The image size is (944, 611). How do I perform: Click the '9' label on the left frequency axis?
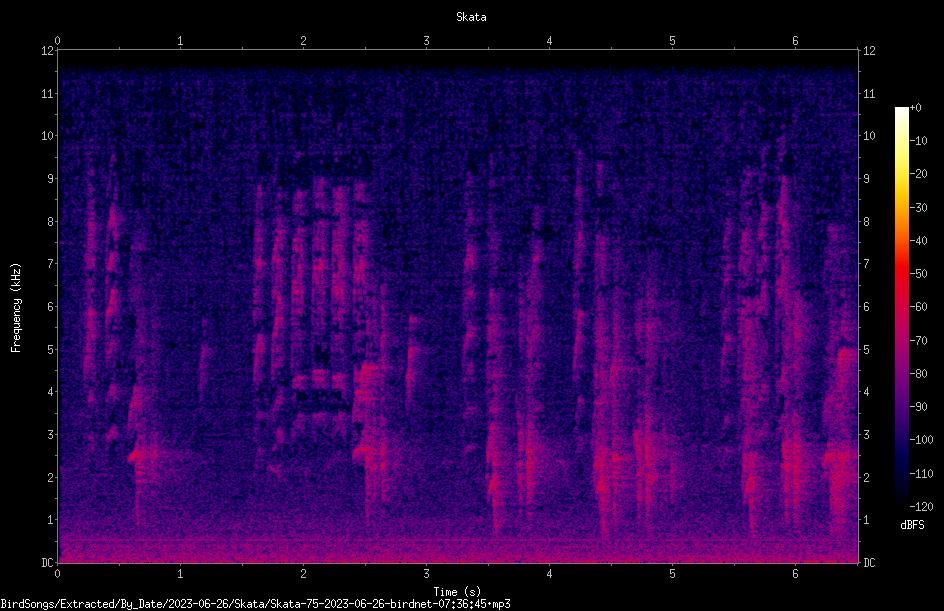pos(50,179)
